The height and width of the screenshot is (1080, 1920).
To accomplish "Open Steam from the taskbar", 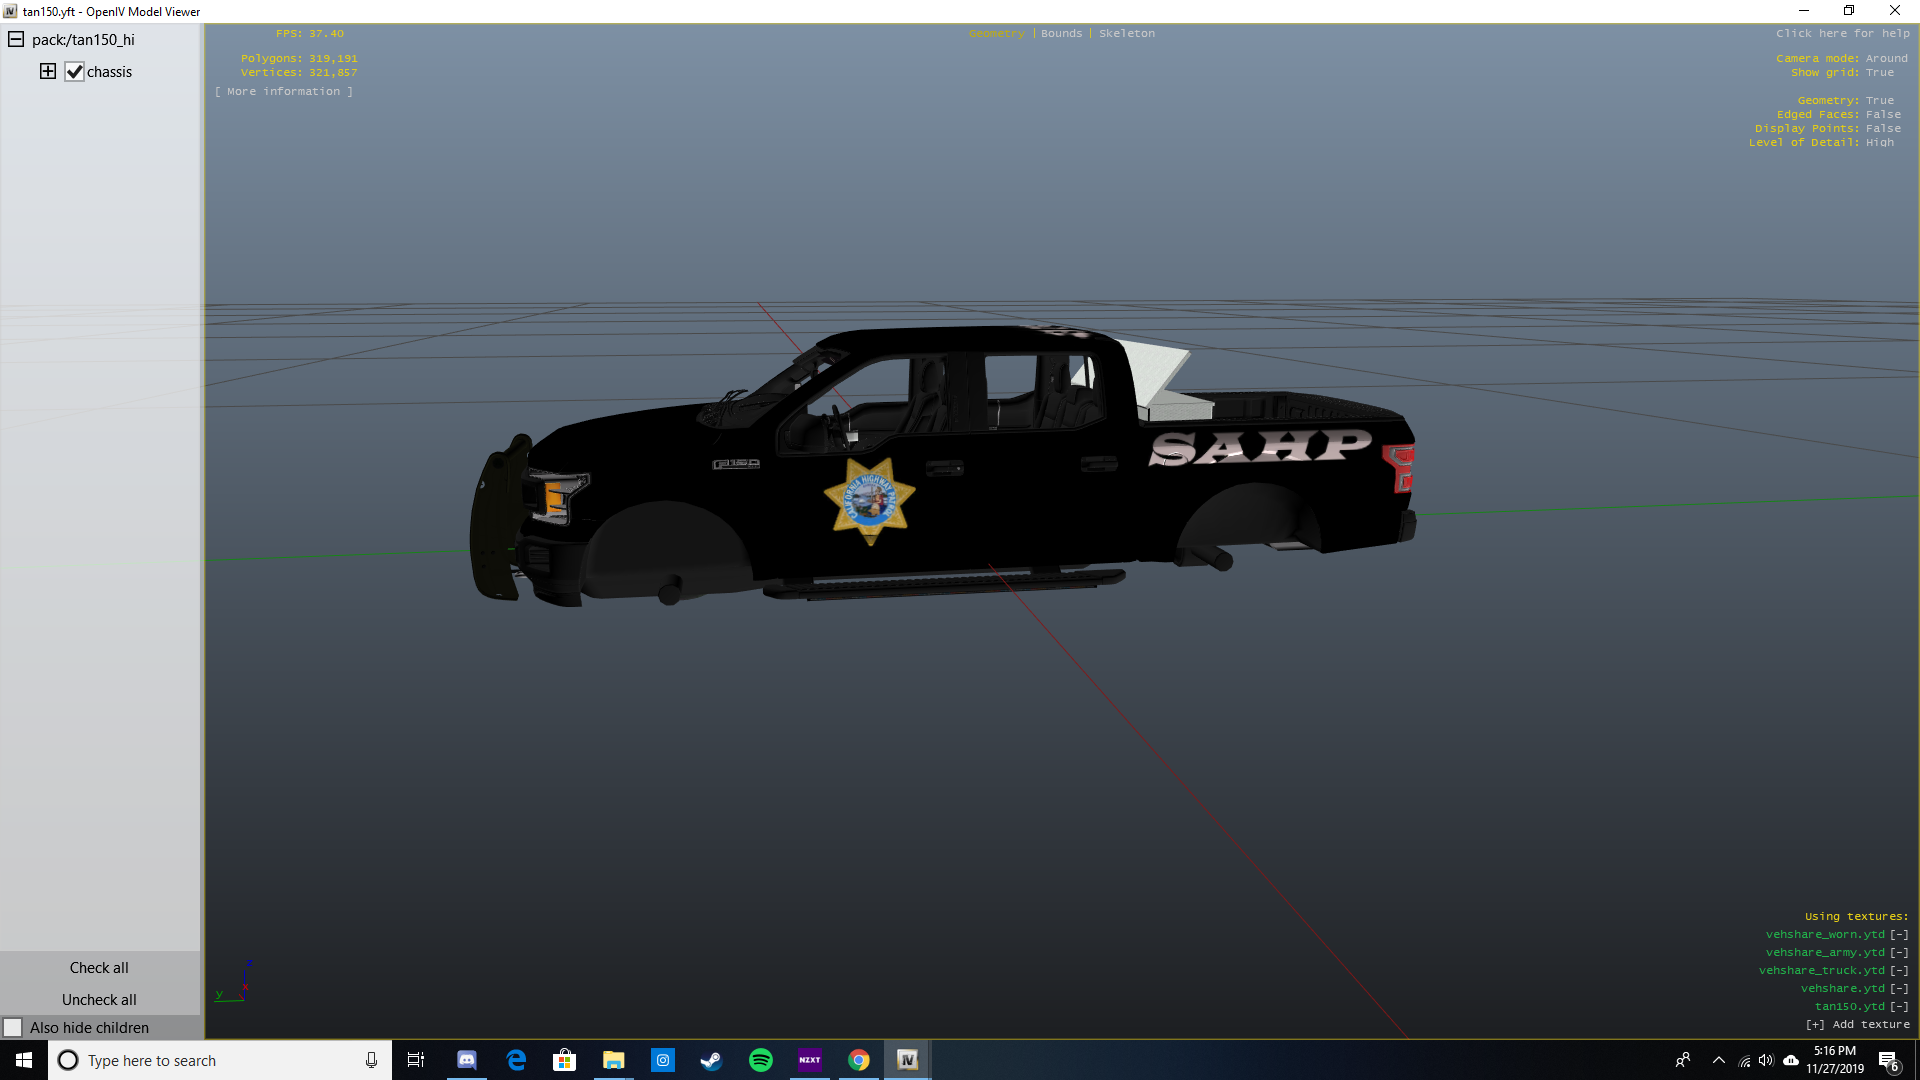I will (x=711, y=1060).
